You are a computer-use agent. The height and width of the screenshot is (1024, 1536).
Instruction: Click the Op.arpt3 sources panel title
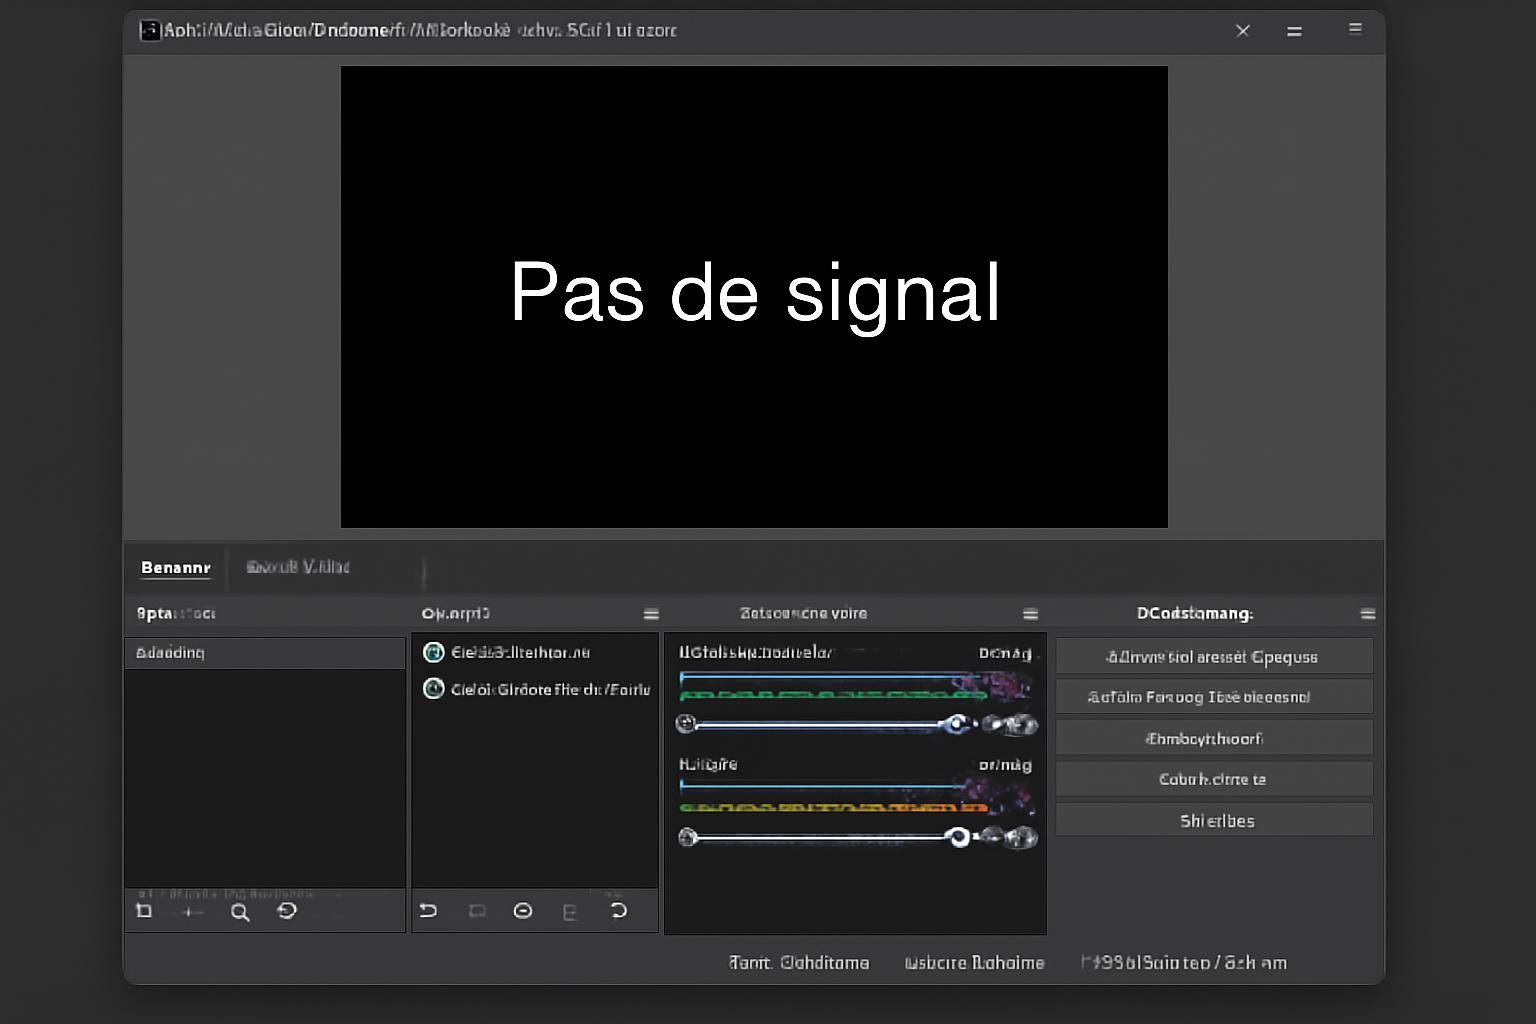point(455,613)
